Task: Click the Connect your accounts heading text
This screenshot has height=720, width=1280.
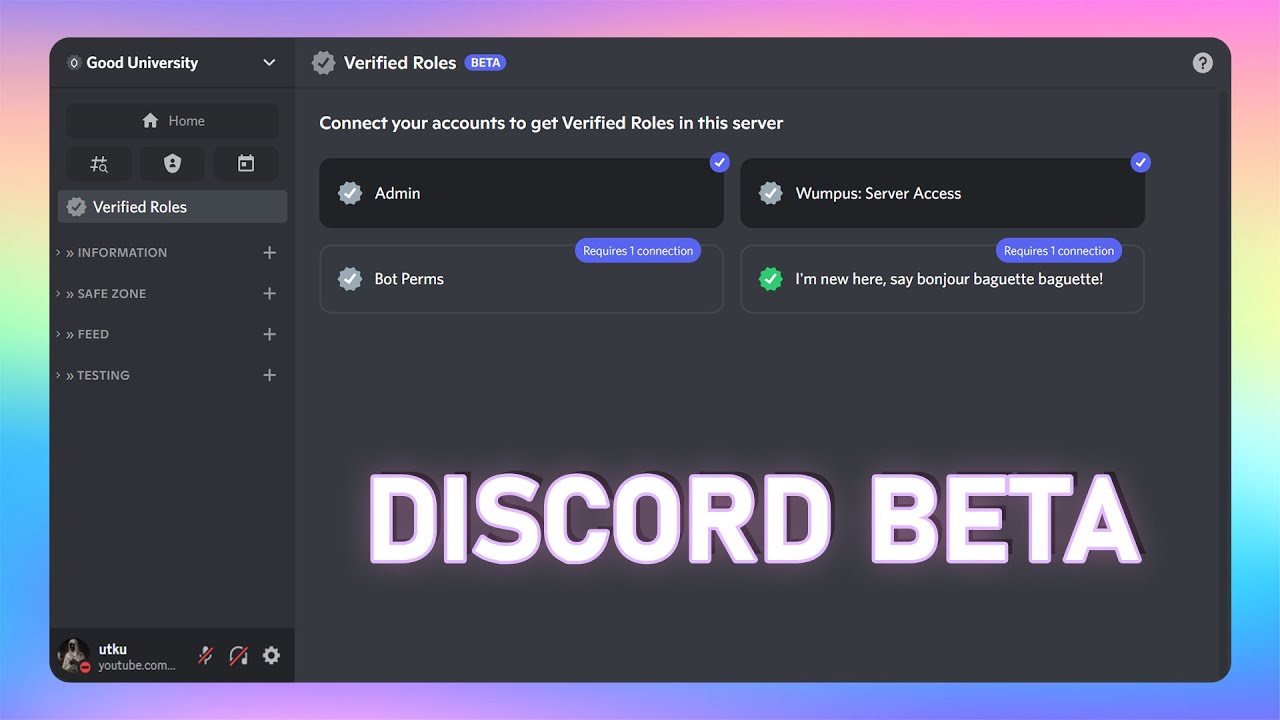Action: tap(551, 123)
